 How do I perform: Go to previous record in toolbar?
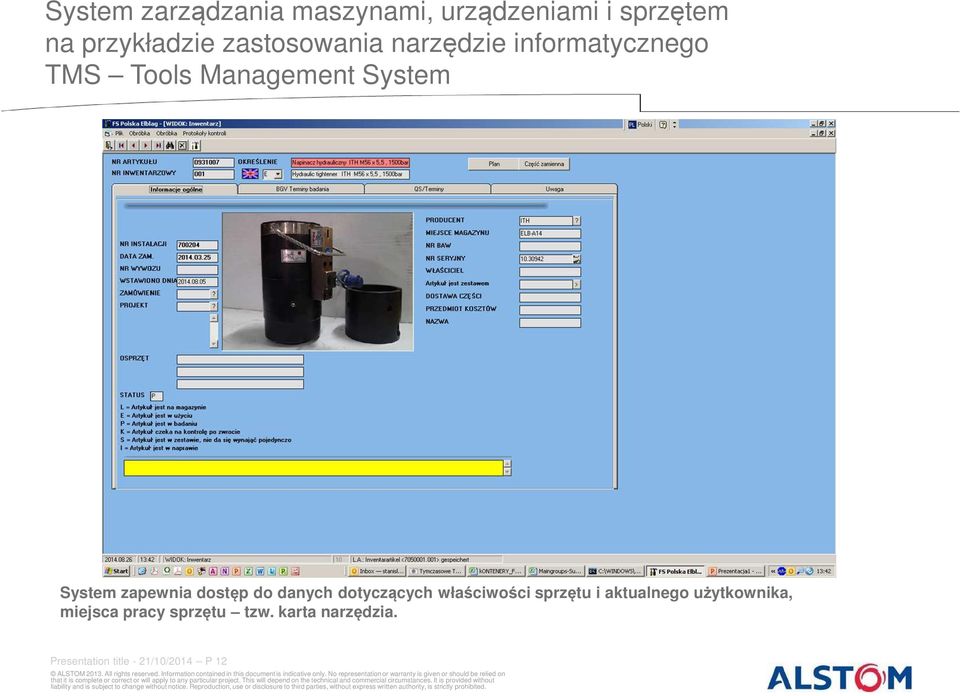pos(133,146)
